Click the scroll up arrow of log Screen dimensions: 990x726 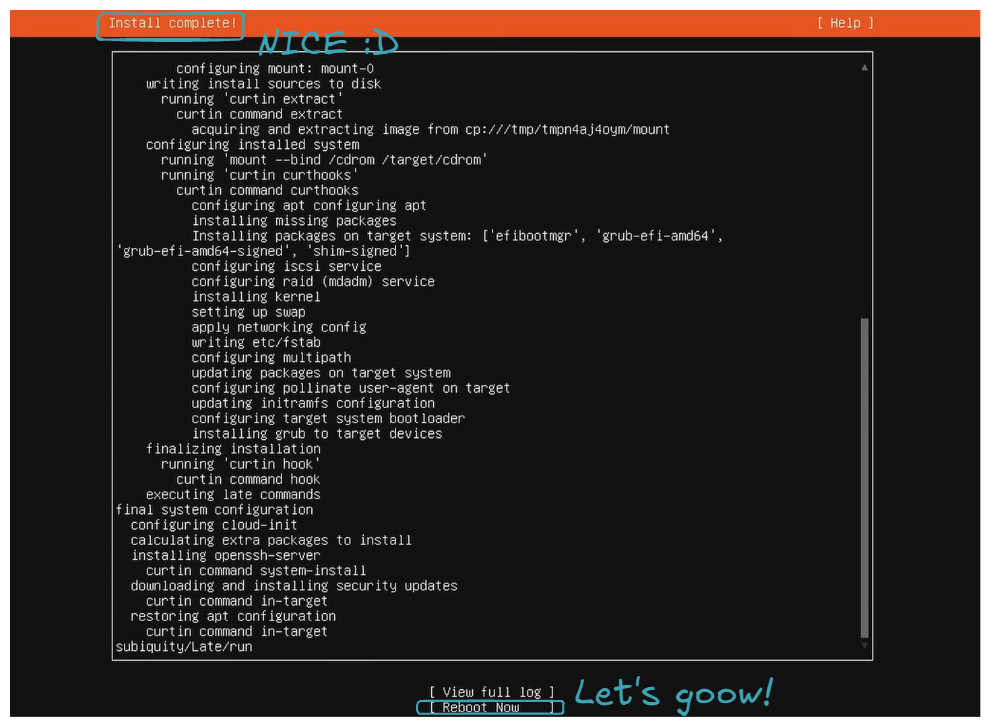click(864, 68)
